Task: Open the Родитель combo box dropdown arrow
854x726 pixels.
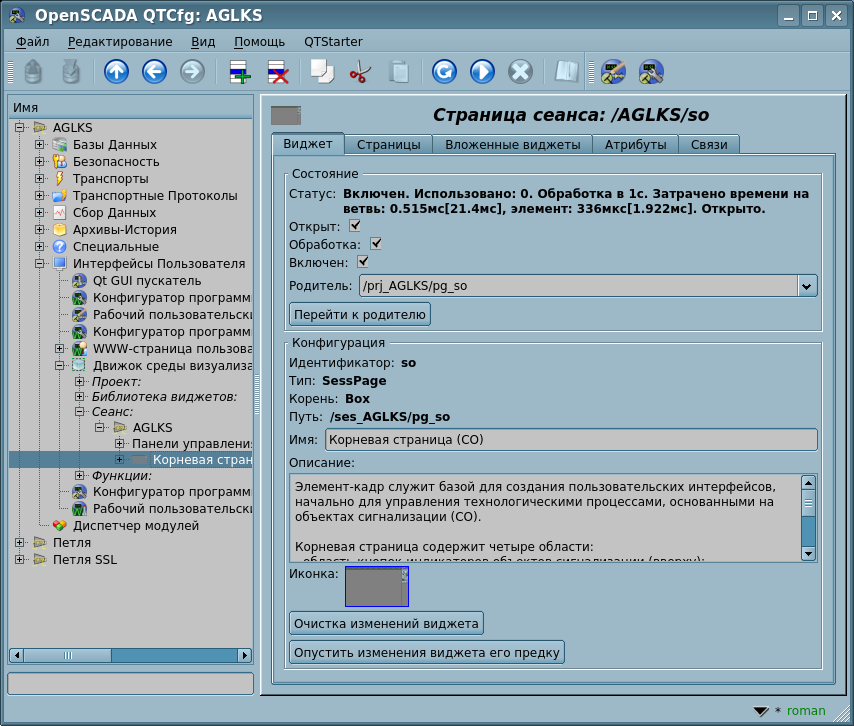Action: [807, 286]
